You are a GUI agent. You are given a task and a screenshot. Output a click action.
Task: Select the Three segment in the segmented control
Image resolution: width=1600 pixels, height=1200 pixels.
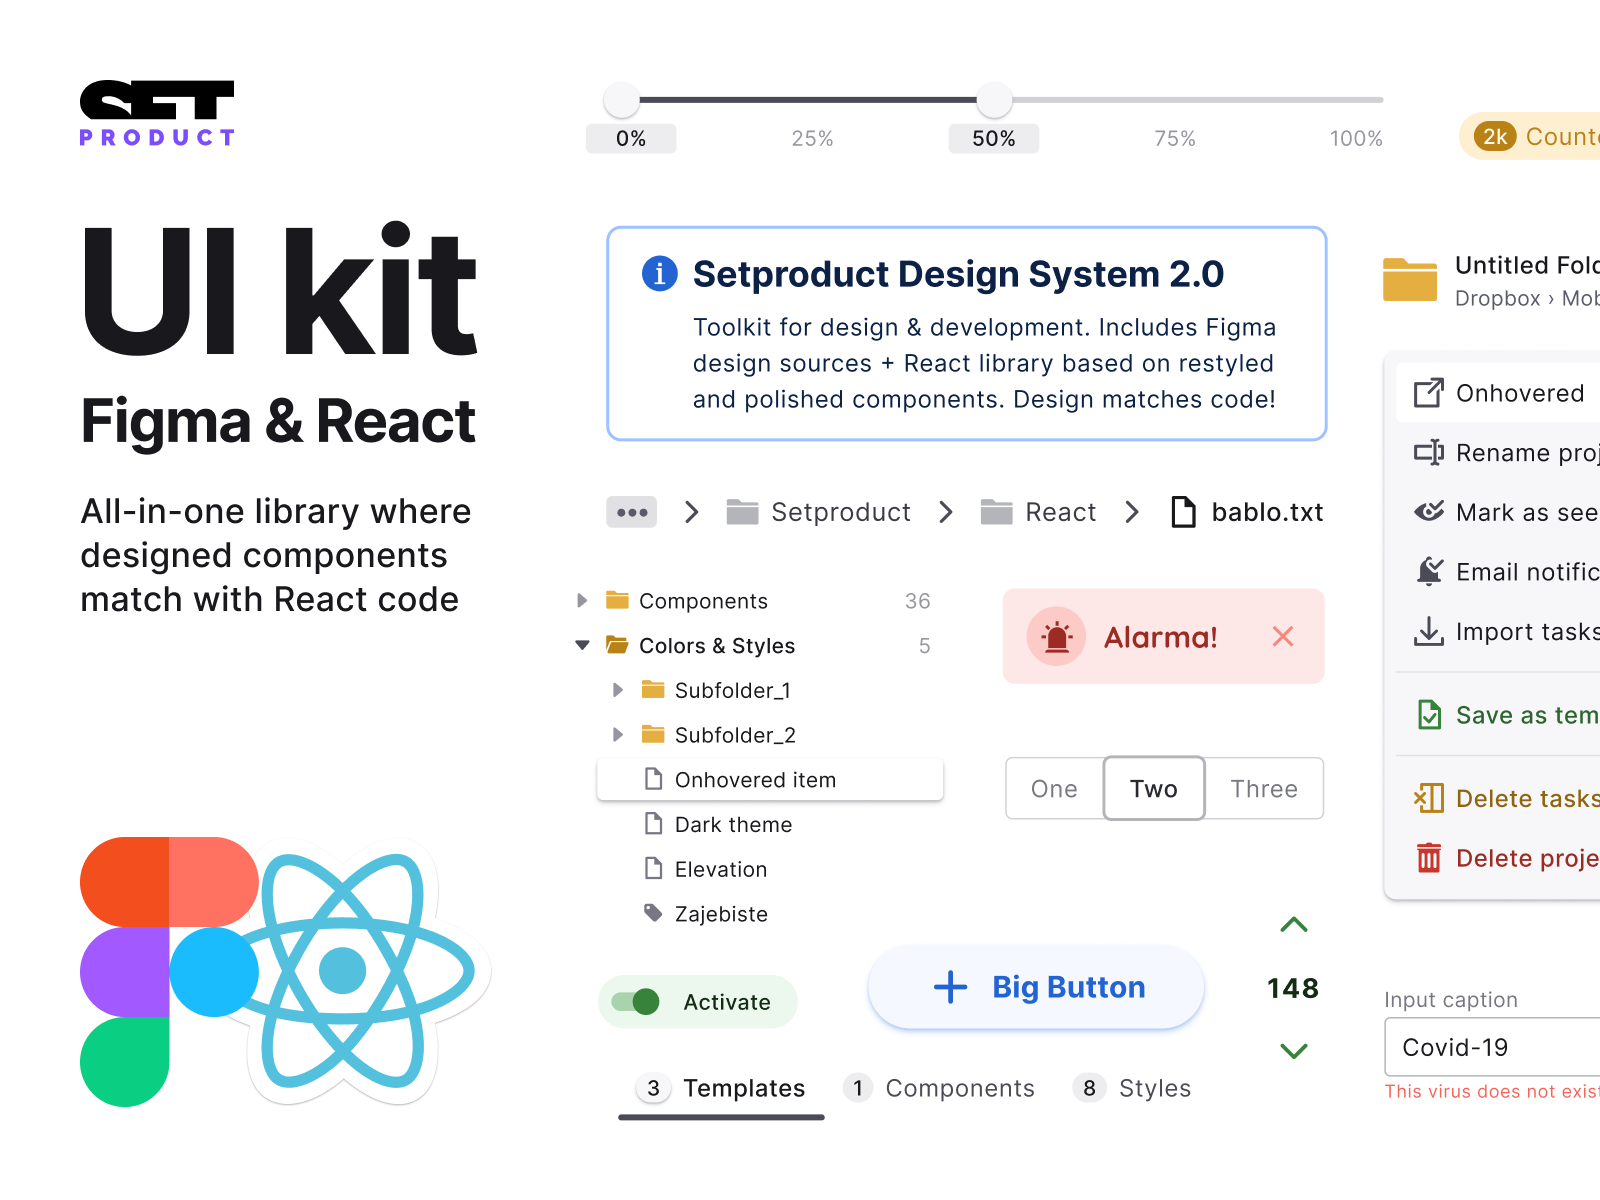pos(1264,789)
